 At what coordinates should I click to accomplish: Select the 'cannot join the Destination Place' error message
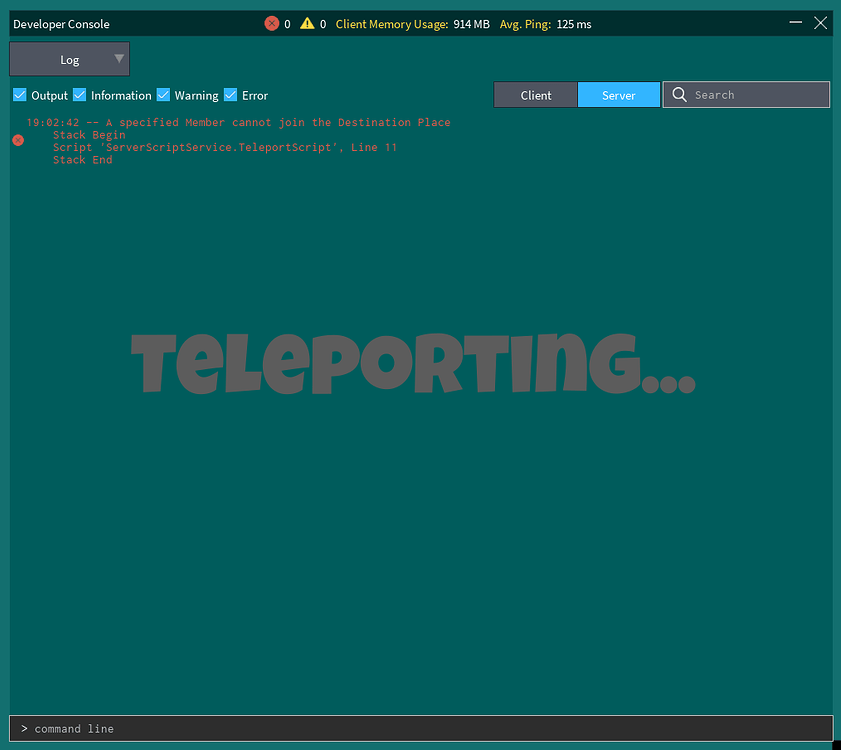[x=278, y=122]
